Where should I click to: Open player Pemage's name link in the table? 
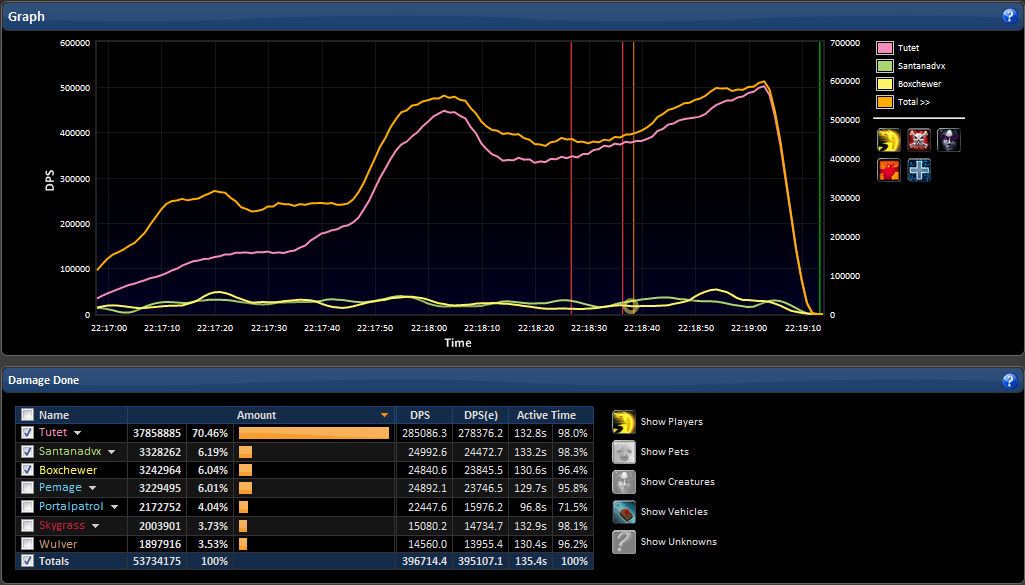[60, 488]
